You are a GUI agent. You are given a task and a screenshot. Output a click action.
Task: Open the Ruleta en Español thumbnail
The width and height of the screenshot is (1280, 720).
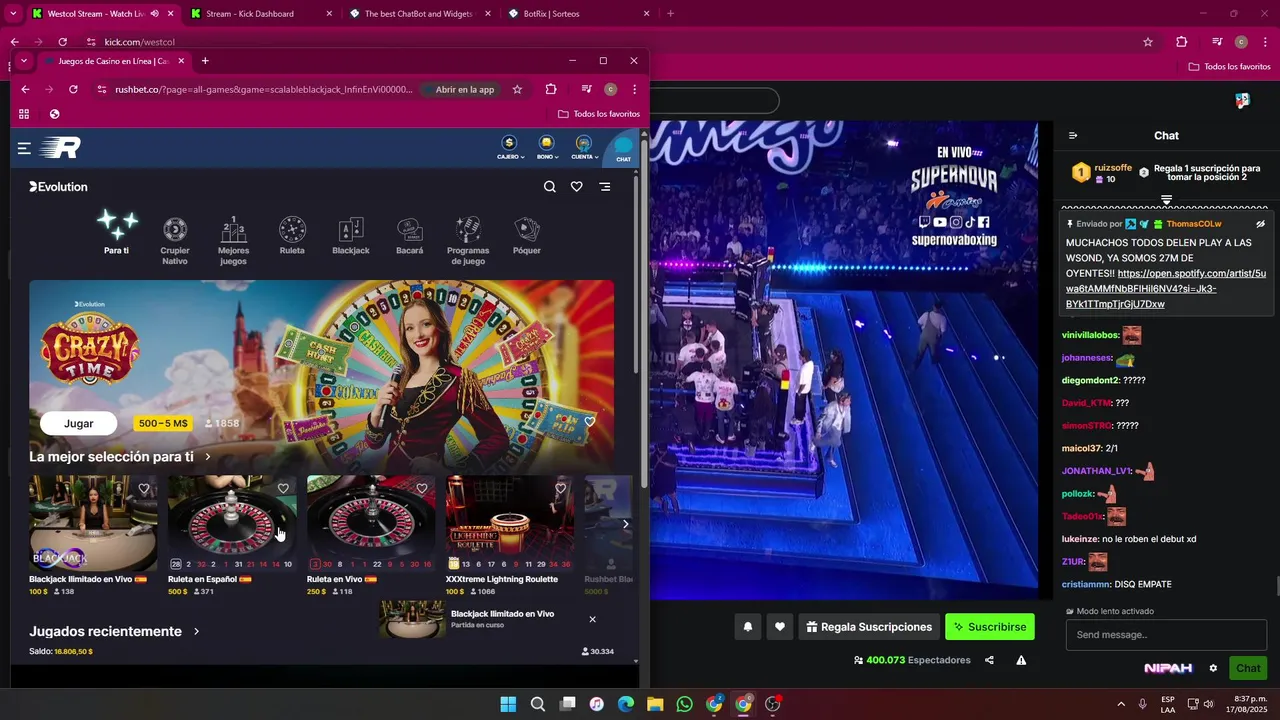(232, 523)
